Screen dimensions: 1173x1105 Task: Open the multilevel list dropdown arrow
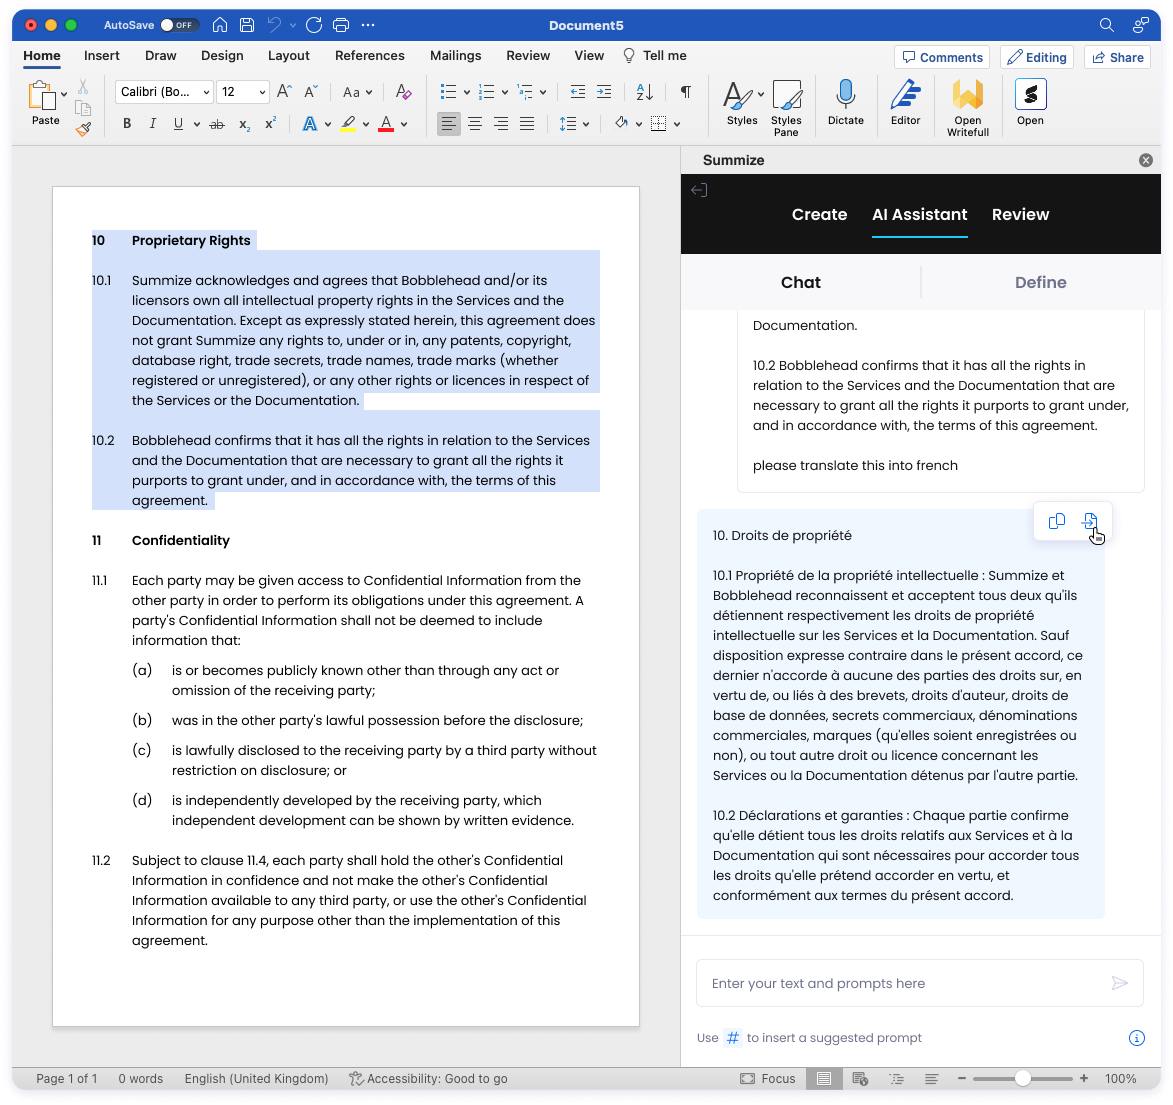pyautogui.click(x=543, y=92)
